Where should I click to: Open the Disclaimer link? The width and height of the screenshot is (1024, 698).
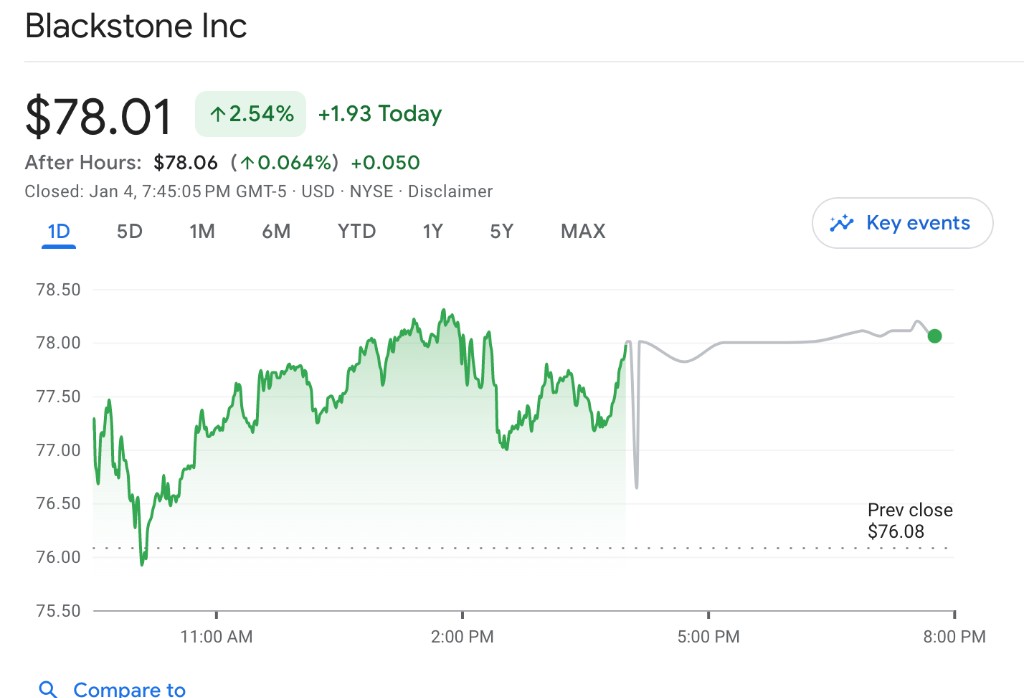[450, 191]
